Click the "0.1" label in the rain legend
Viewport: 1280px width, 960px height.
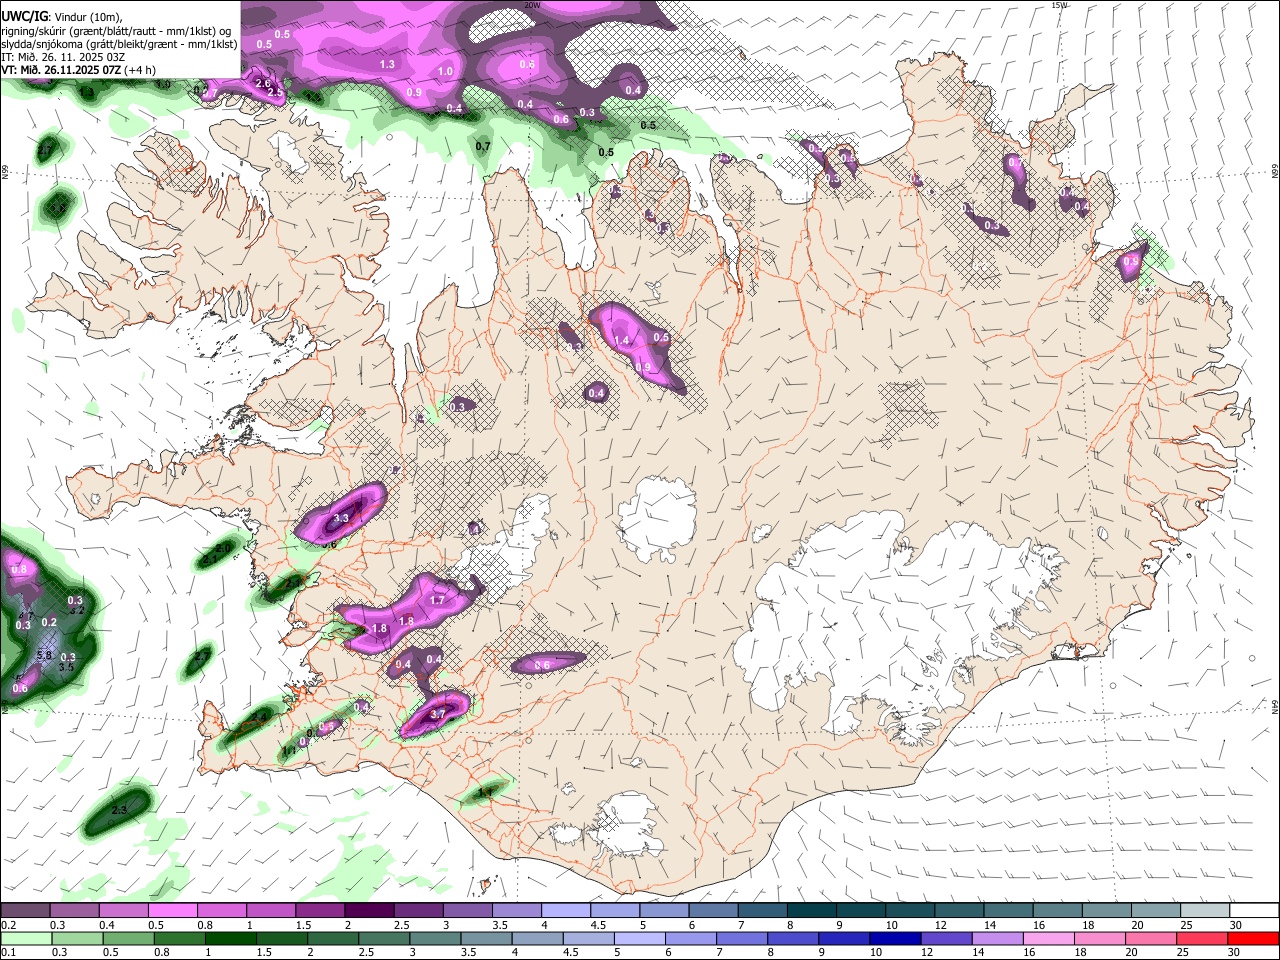point(9,953)
